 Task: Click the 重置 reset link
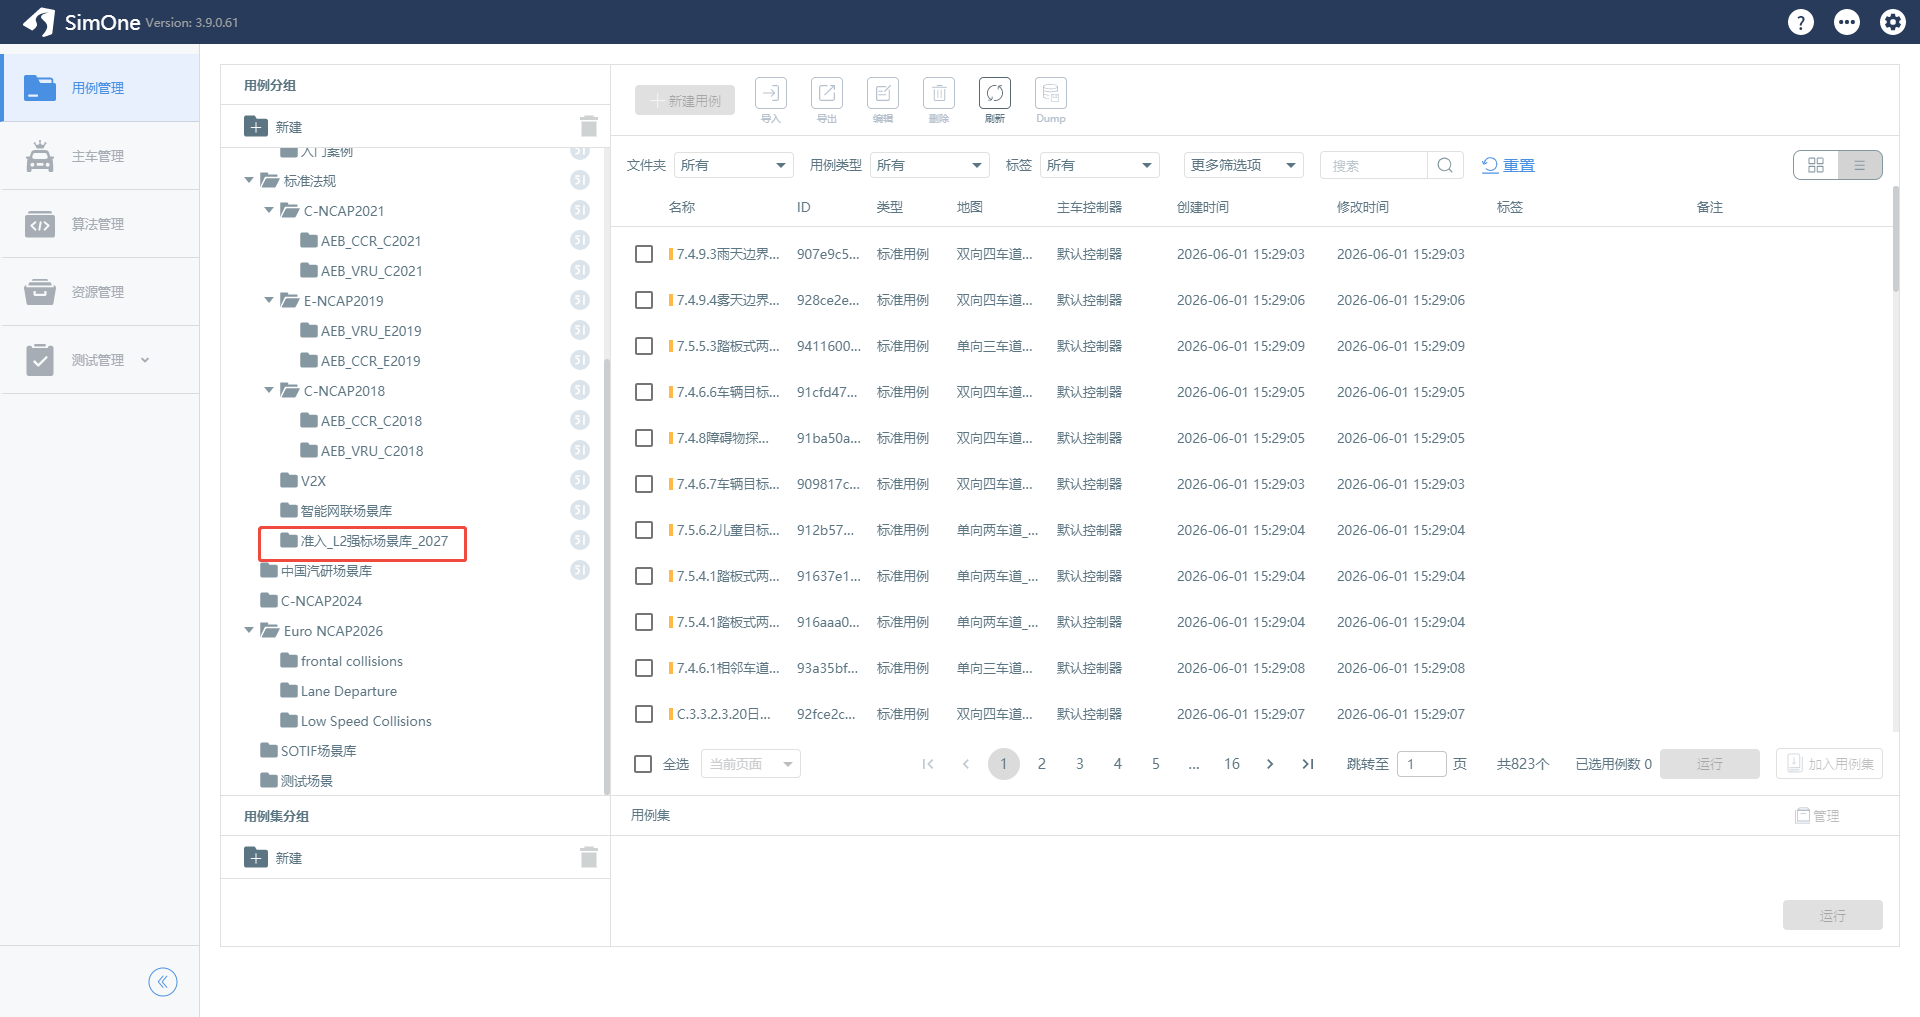tap(1508, 165)
